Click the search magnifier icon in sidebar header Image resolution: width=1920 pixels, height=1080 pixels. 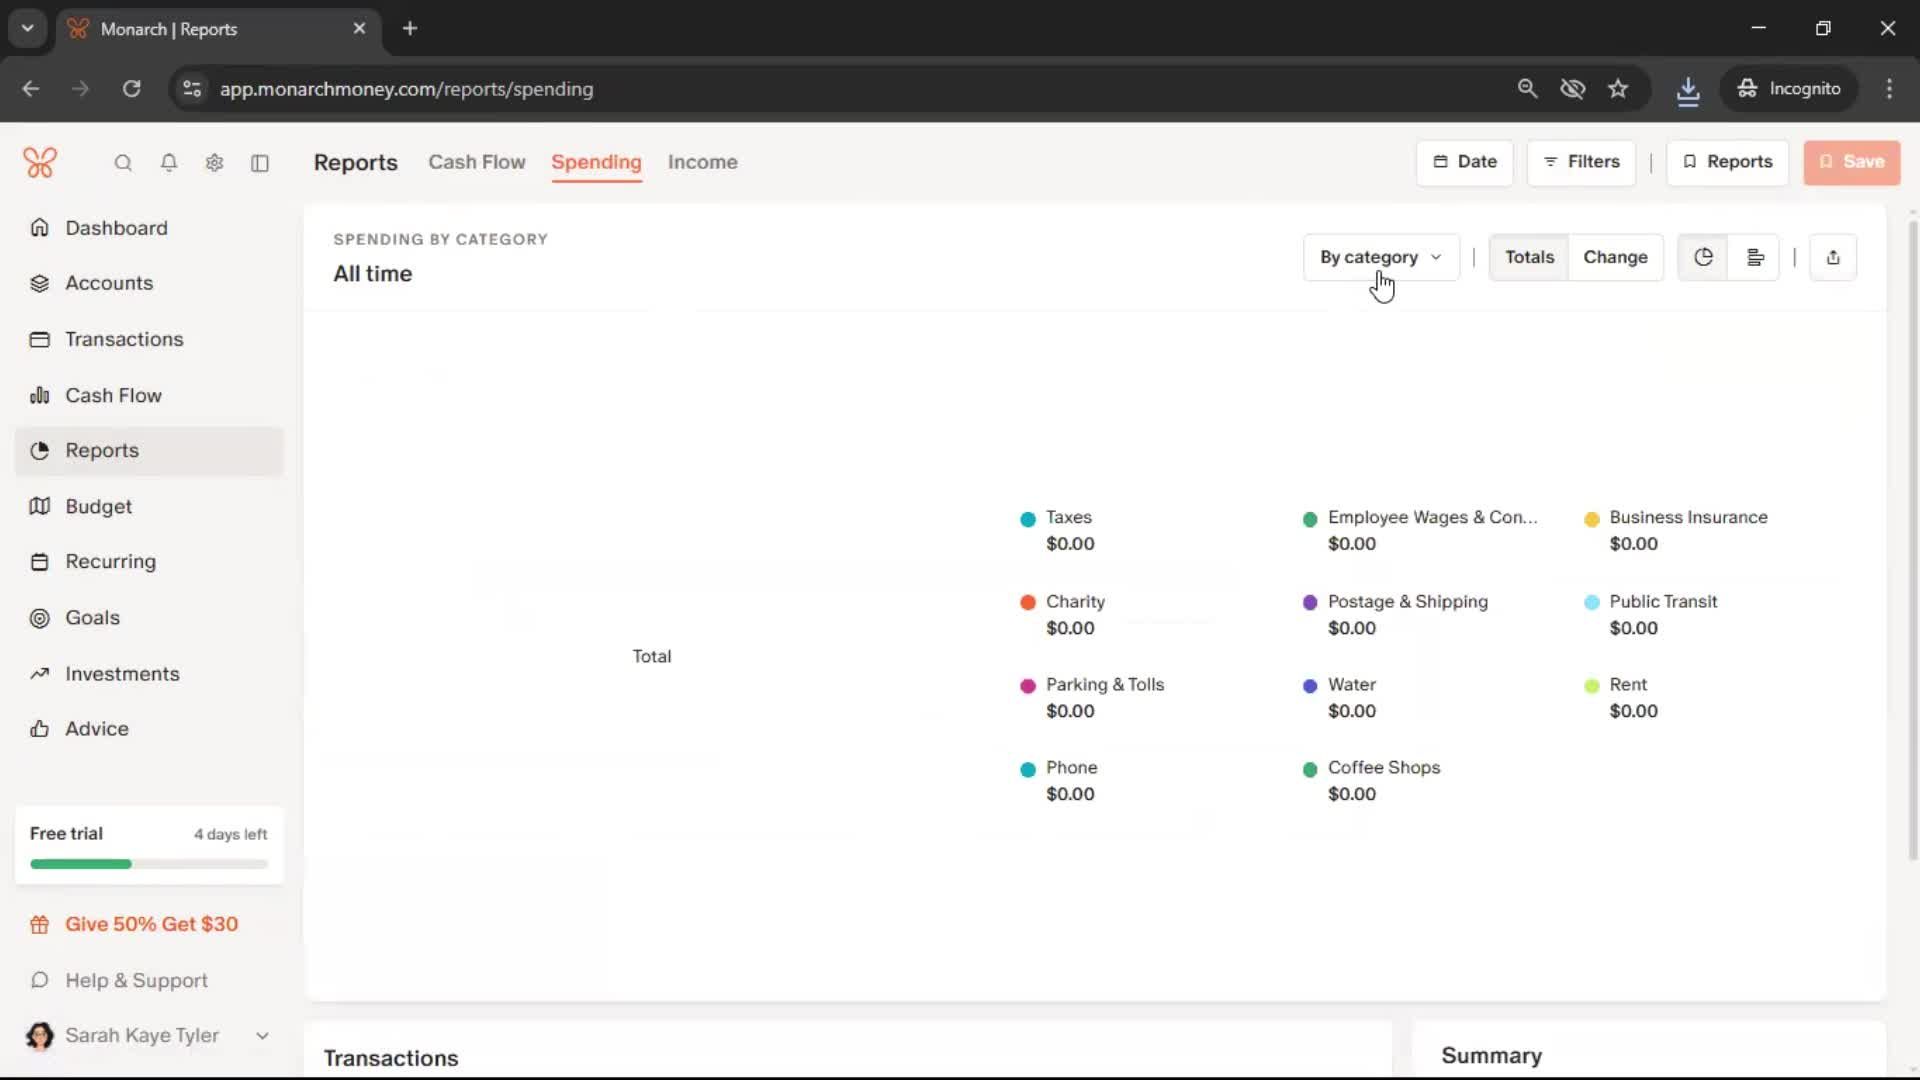[x=123, y=163]
